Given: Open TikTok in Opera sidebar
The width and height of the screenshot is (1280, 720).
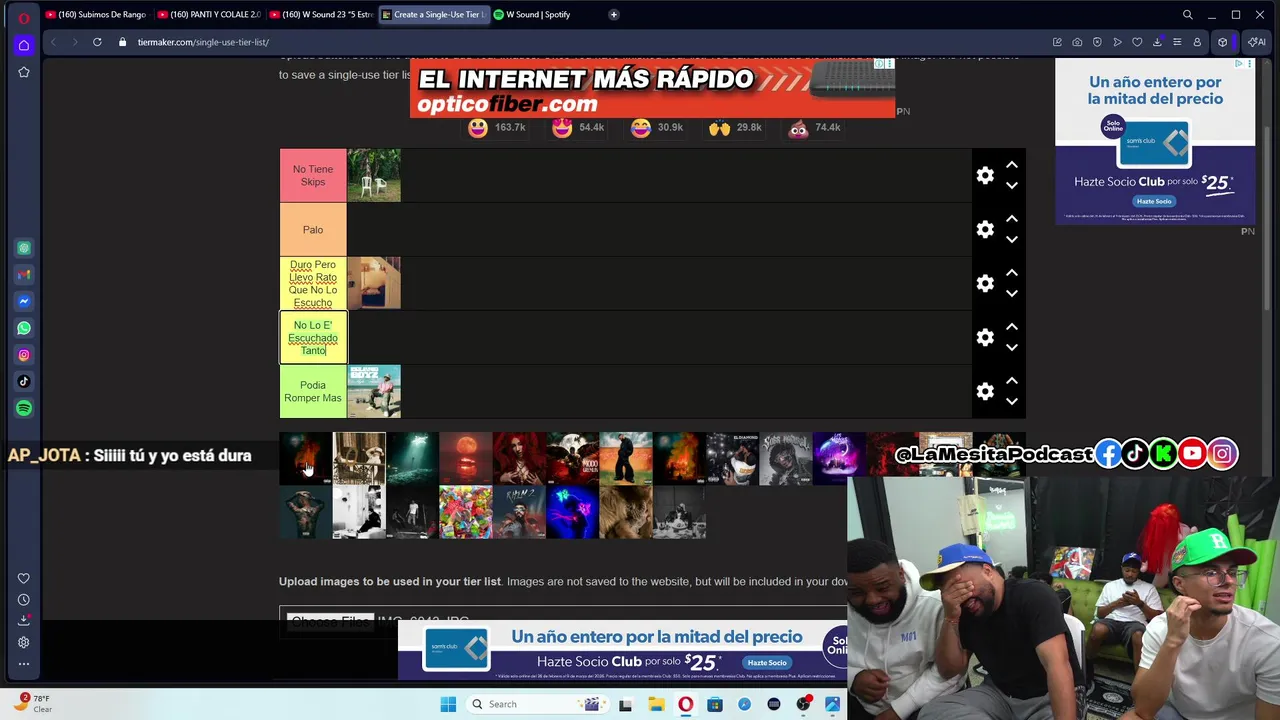Looking at the screenshot, I should pyautogui.click(x=24, y=381).
